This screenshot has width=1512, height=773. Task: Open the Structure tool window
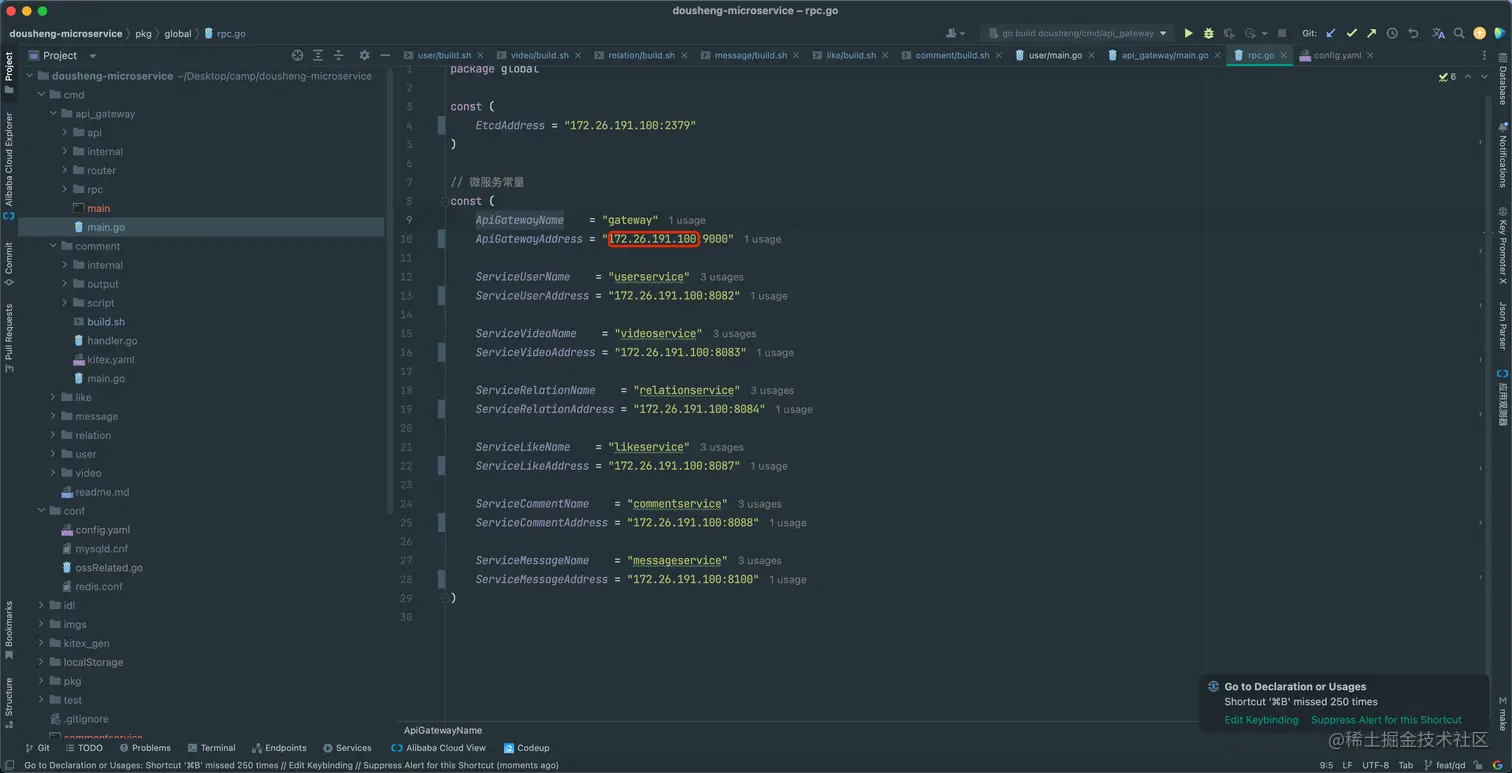pos(9,703)
